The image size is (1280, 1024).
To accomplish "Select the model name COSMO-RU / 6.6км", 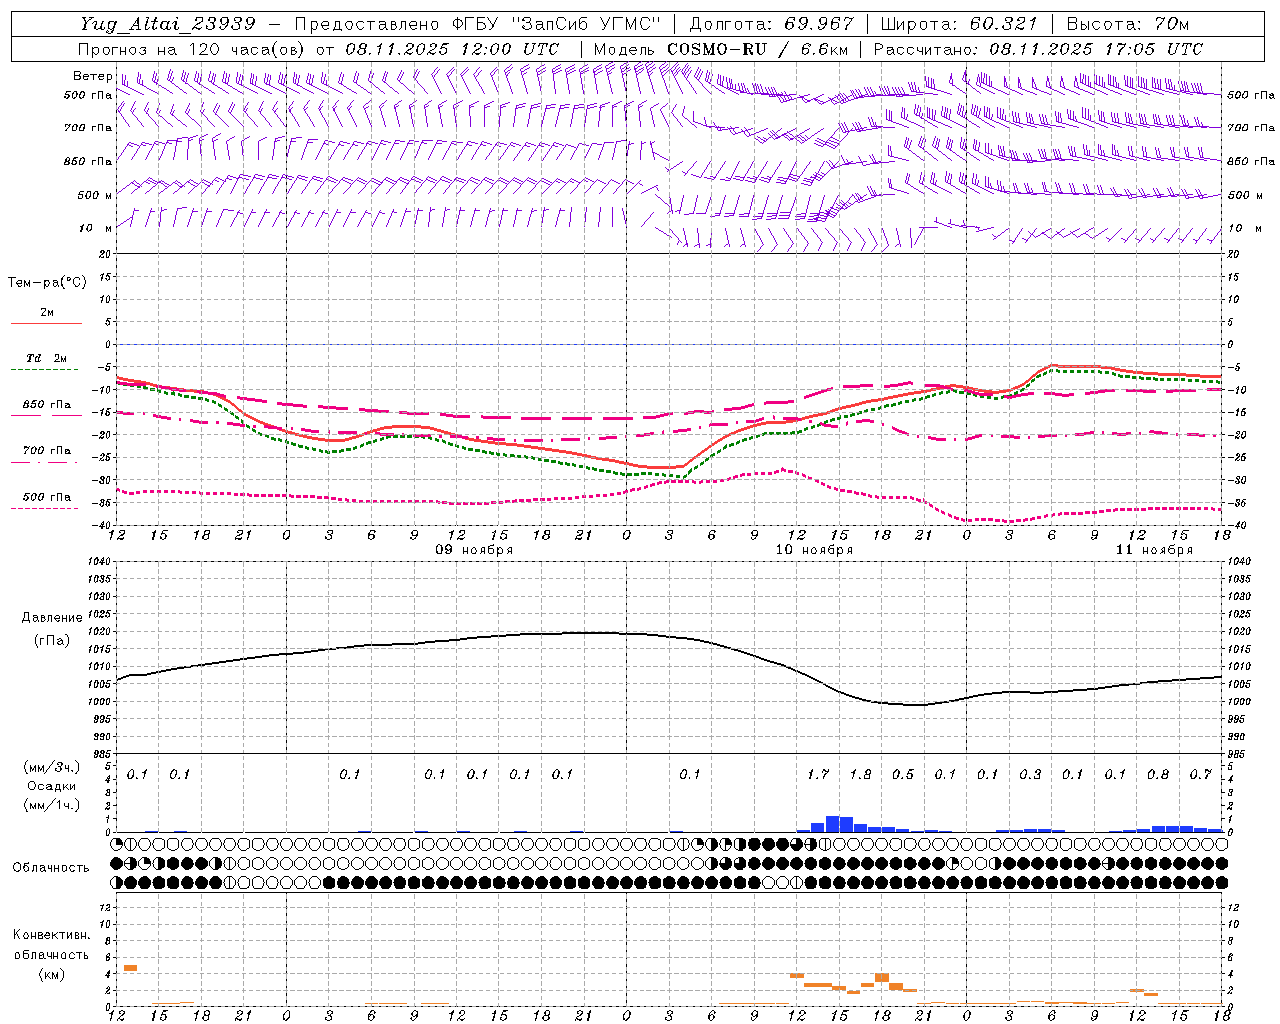I will pyautogui.click(x=758, y=49).
